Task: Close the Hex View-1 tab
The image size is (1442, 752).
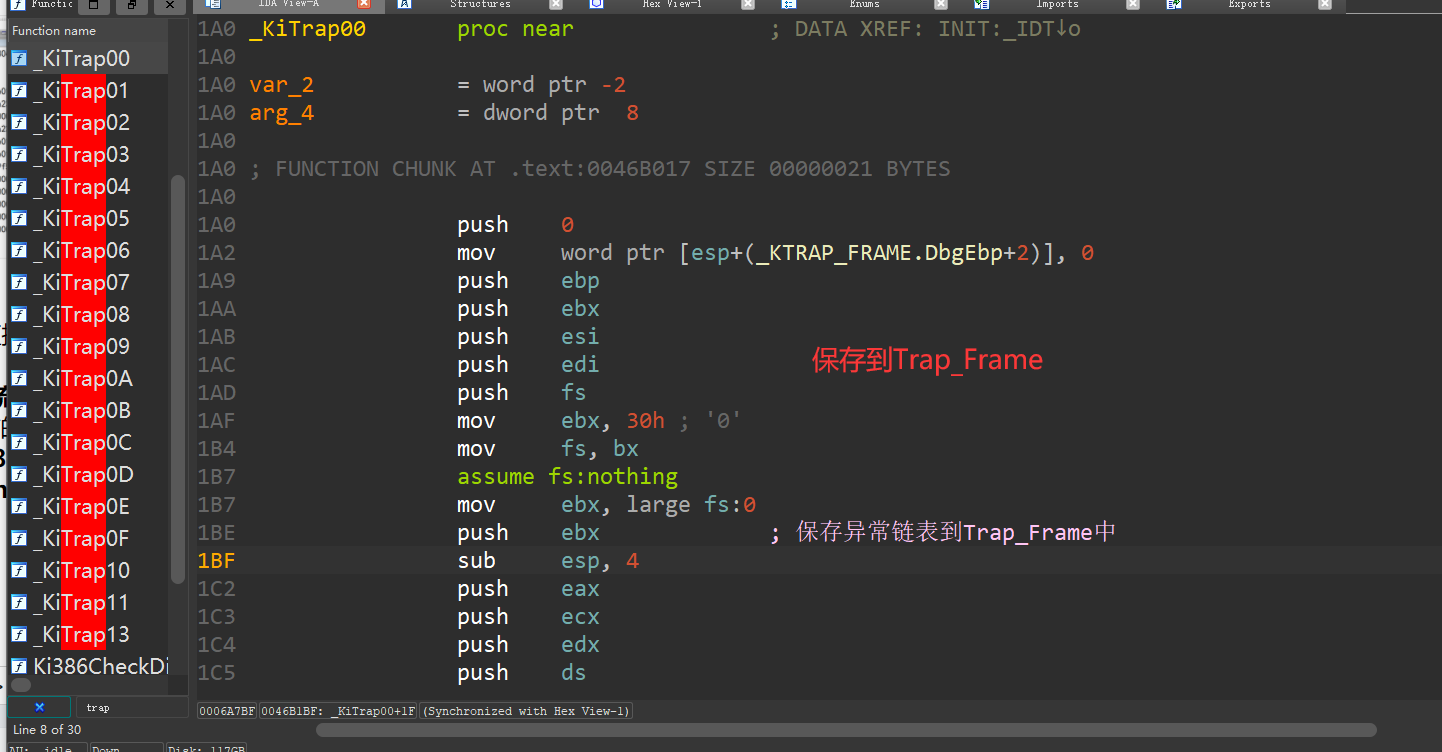Action: click(748, 4)
